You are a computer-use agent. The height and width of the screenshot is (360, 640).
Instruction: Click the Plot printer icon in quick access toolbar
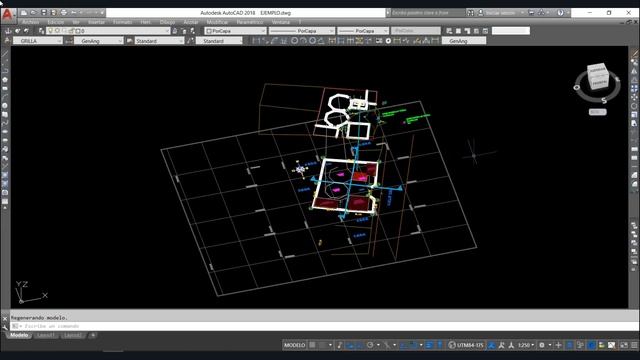(x=63, y=13)
